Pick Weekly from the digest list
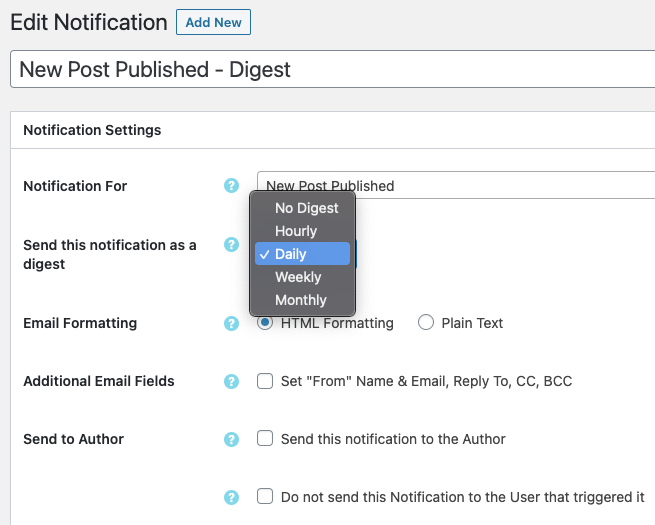 pyautogui.click(x=302, y=277)
